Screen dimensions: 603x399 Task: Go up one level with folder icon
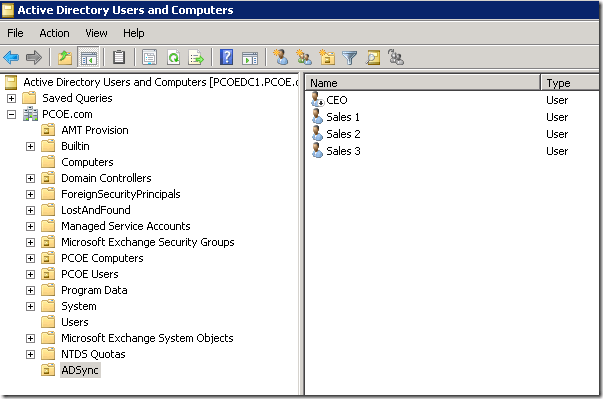tap(65, 58)
